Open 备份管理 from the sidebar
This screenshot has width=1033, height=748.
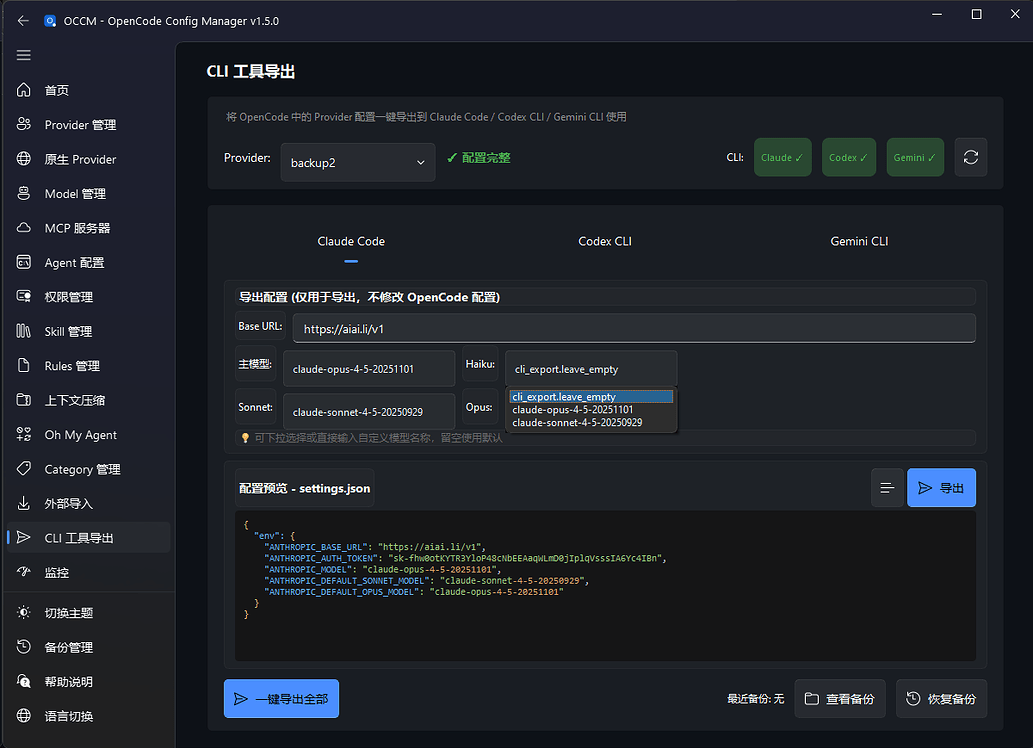tap(88, 647)
